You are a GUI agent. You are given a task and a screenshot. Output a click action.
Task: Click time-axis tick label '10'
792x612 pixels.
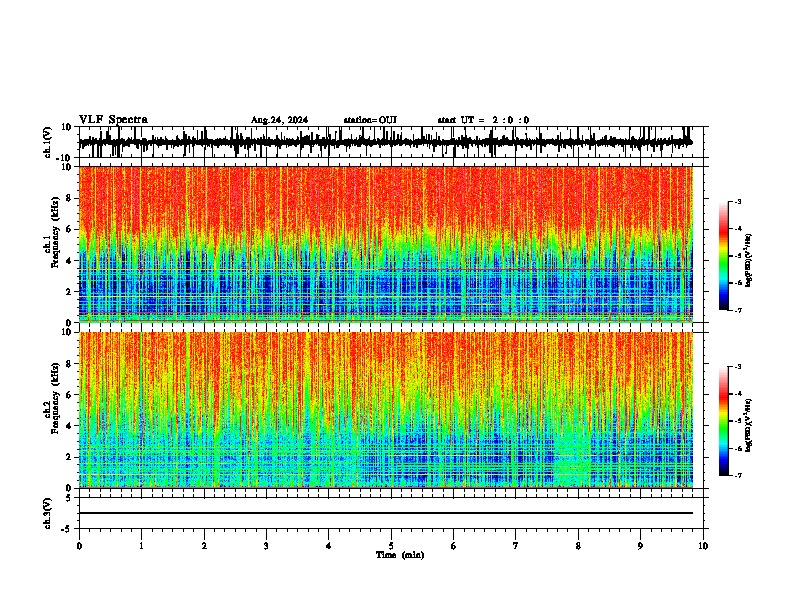[x=703, y=546]
